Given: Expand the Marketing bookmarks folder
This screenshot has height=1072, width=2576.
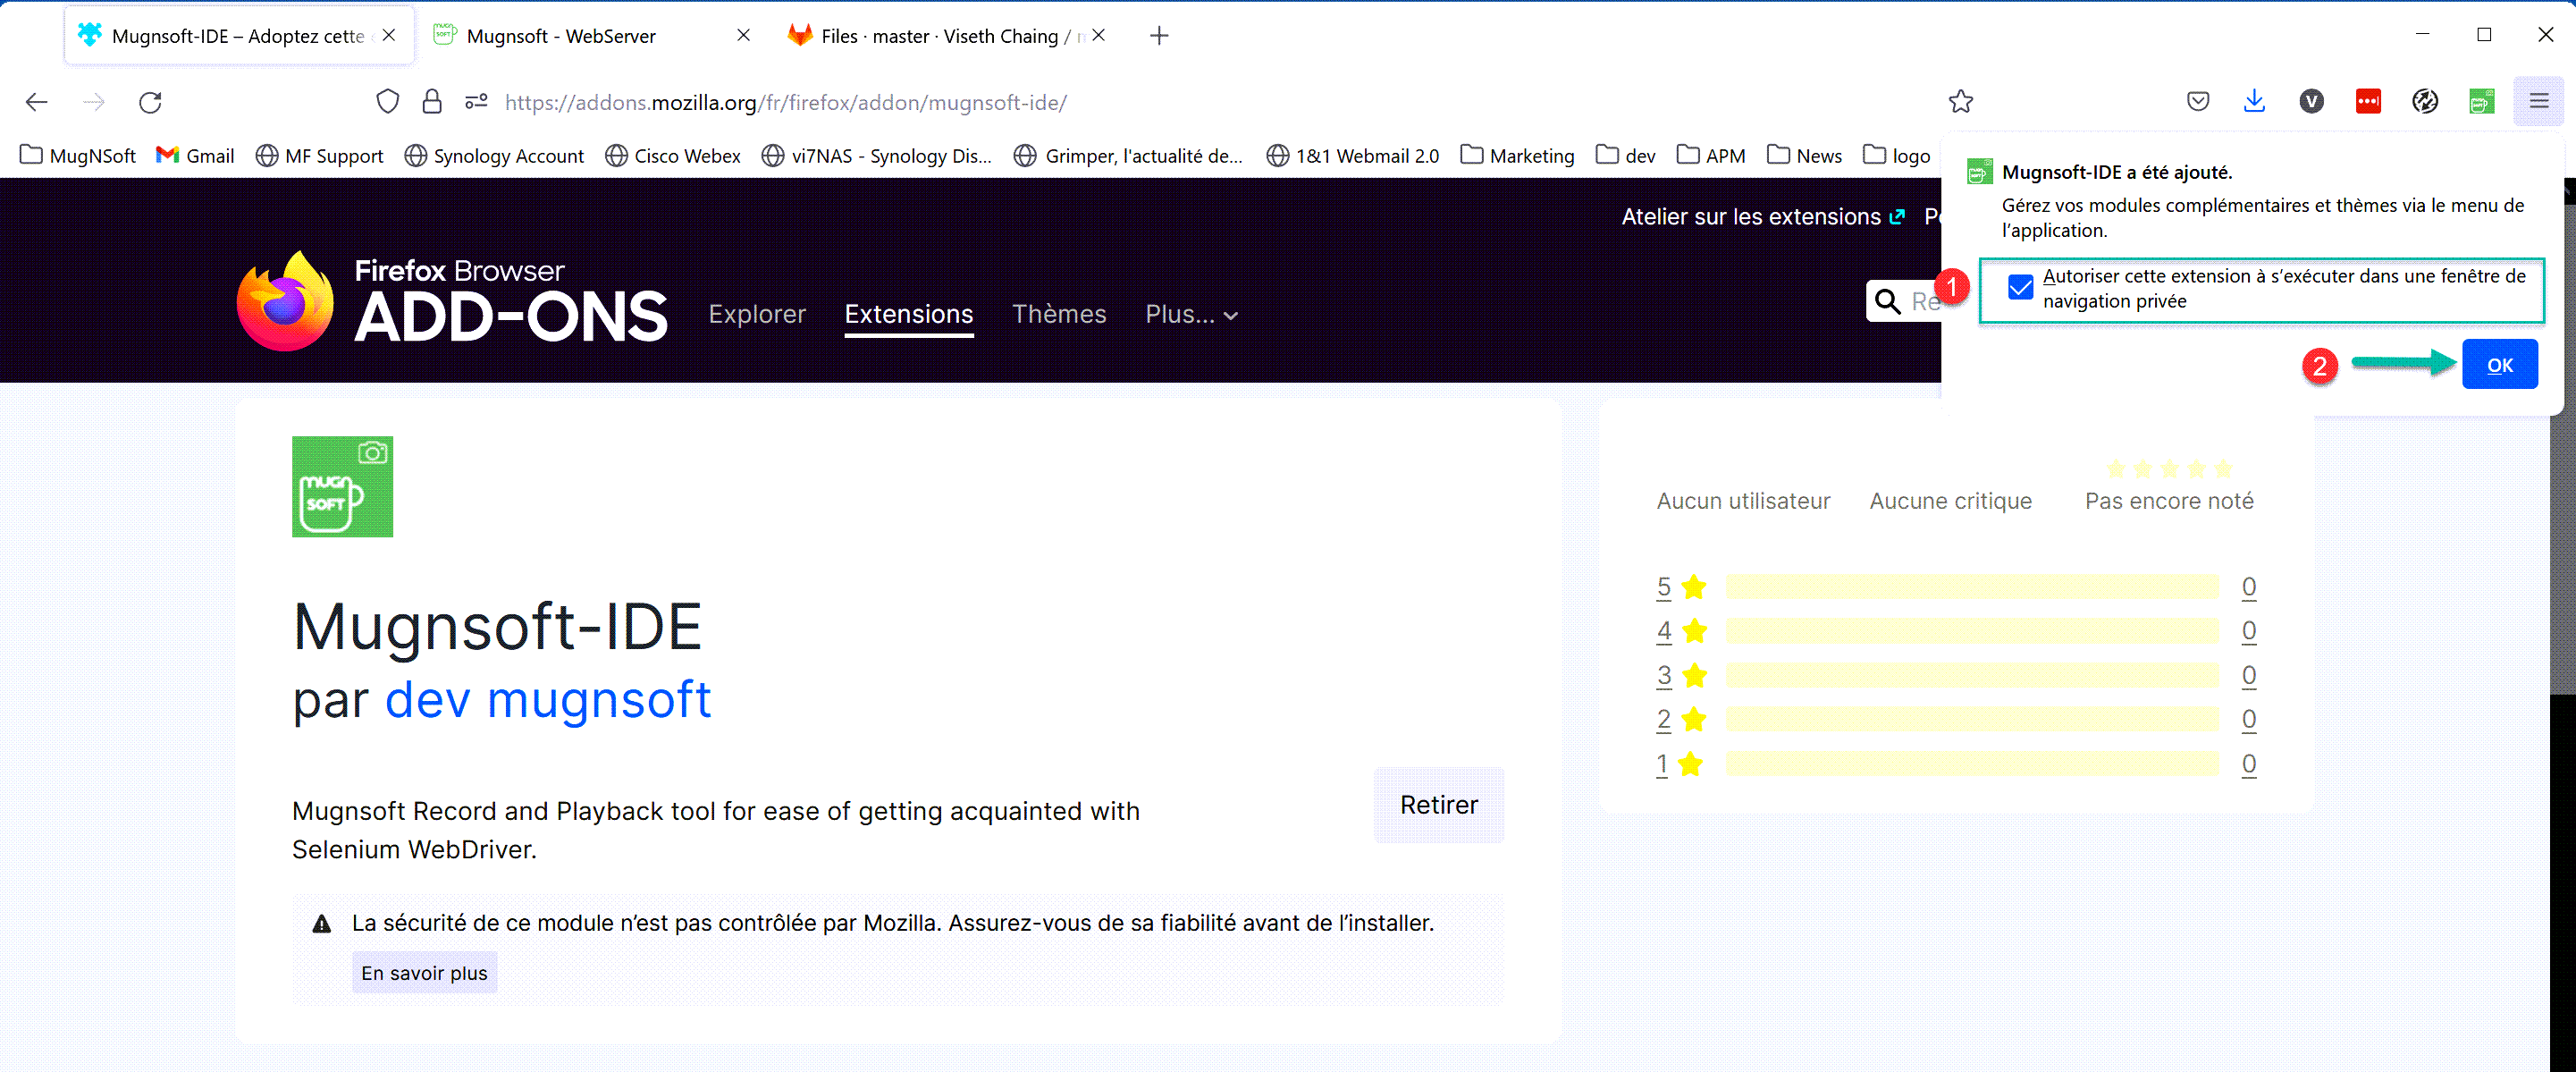Looking at the screenshot, I should coord(1517,156).
